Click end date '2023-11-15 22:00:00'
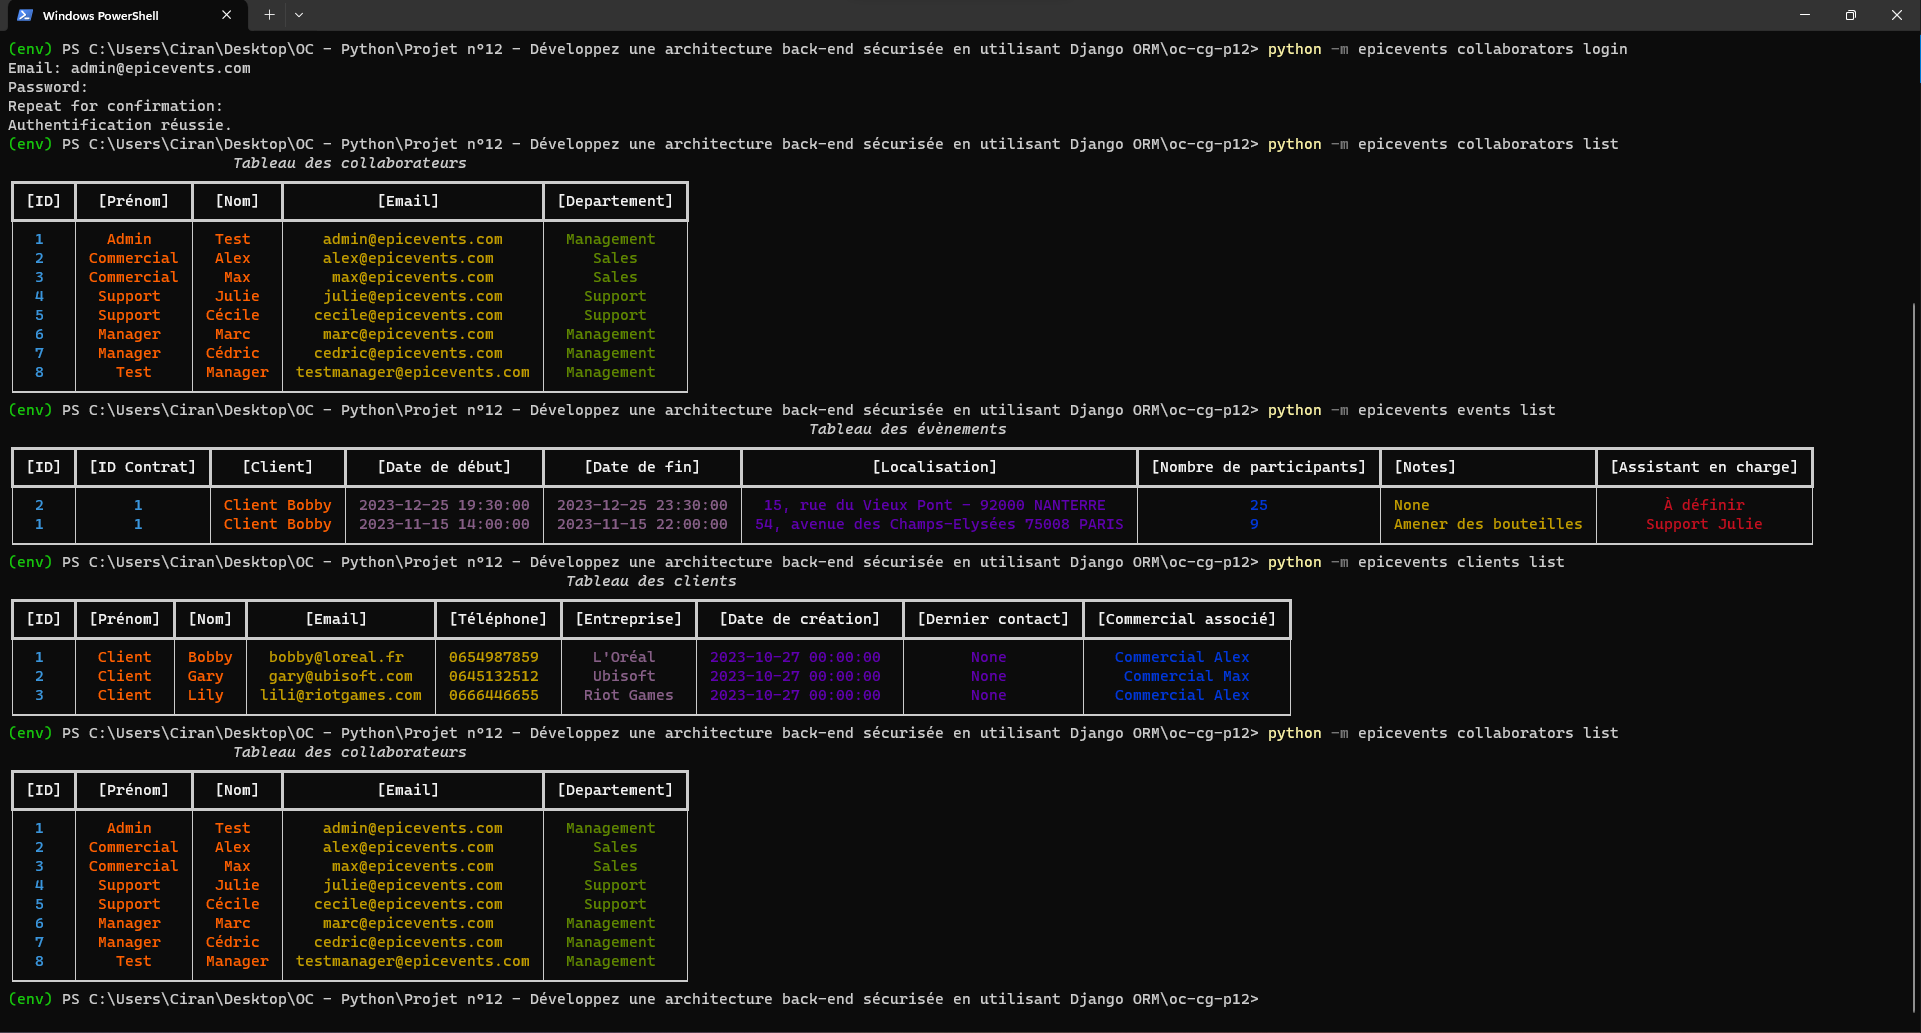 point(642,524)
